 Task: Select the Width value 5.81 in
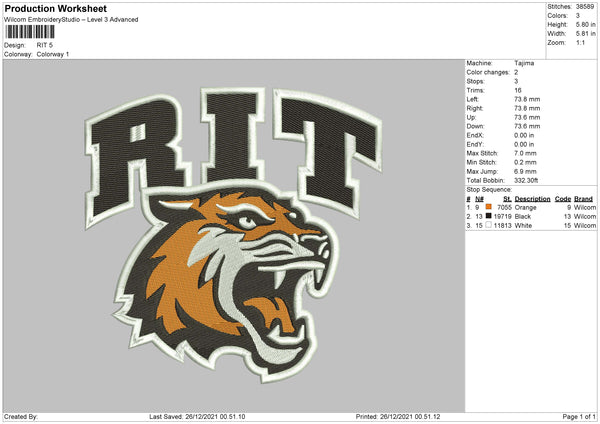585,34
